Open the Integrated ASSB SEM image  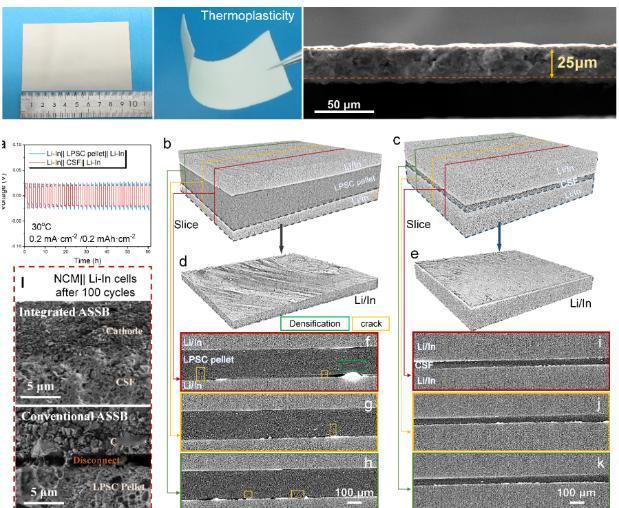[x=83, y=352]
